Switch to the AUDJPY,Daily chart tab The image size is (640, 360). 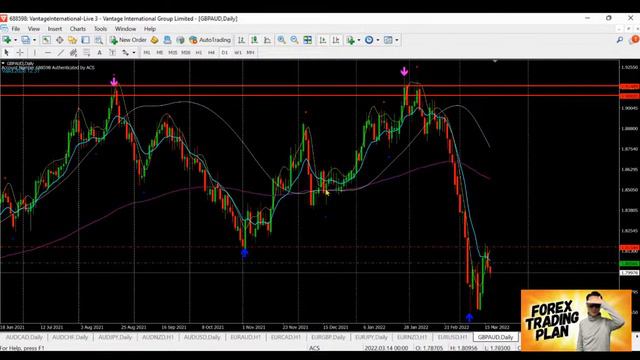[x=115, y=338]
